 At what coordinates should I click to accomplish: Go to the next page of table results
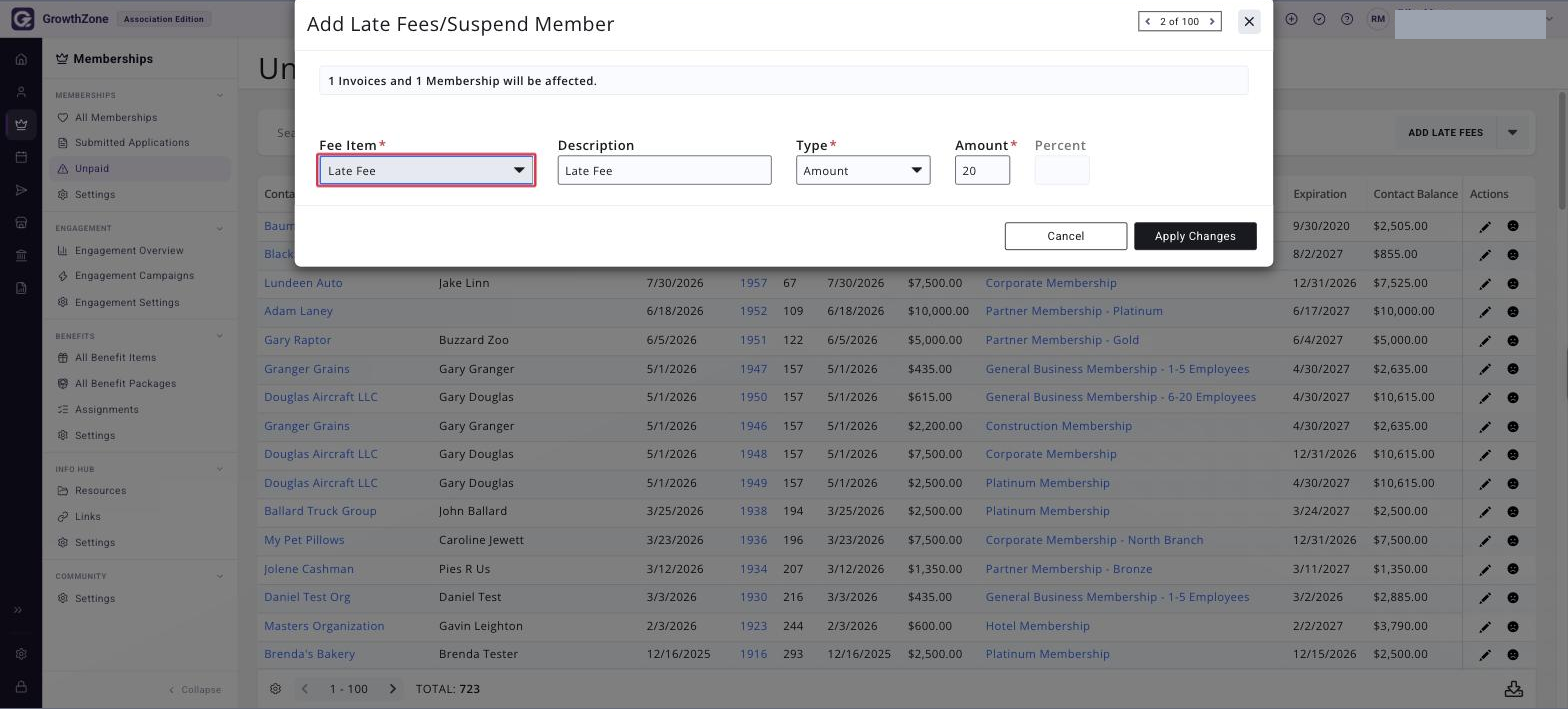point(393,689)
